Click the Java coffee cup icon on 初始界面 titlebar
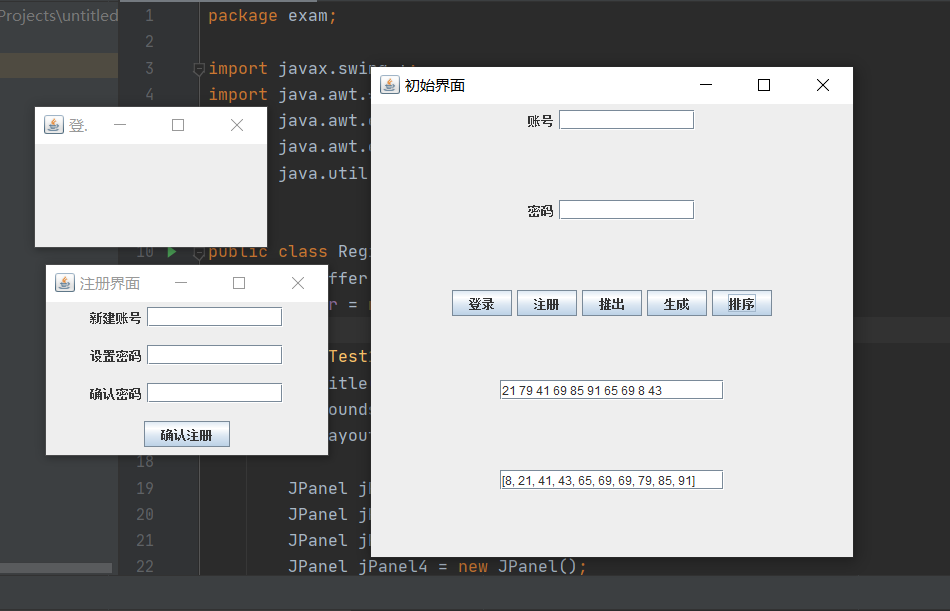 pyautogui.click(x=389, y=85)
